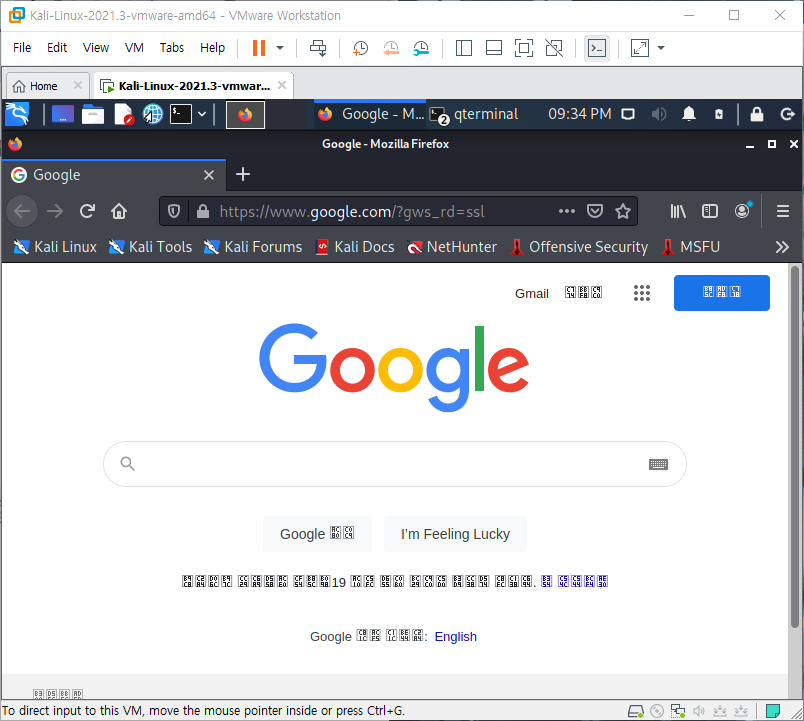Open the VMware View menu
Screen dimensions: 804x721
coord(96,48)
